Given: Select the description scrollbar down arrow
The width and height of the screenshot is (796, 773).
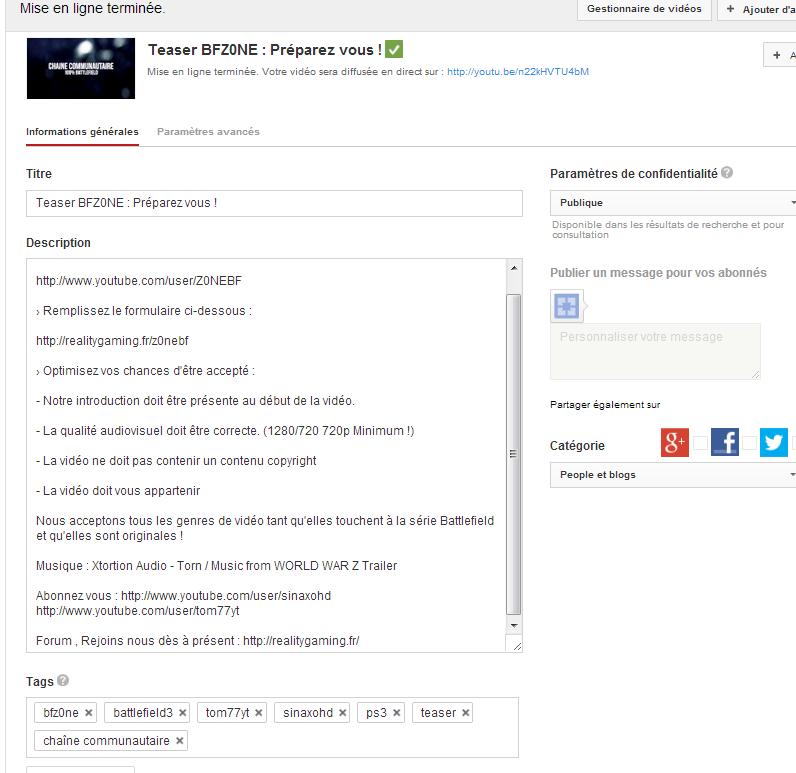Looking at the screenshot, I should pyautogui.click(x=514, y=625).
